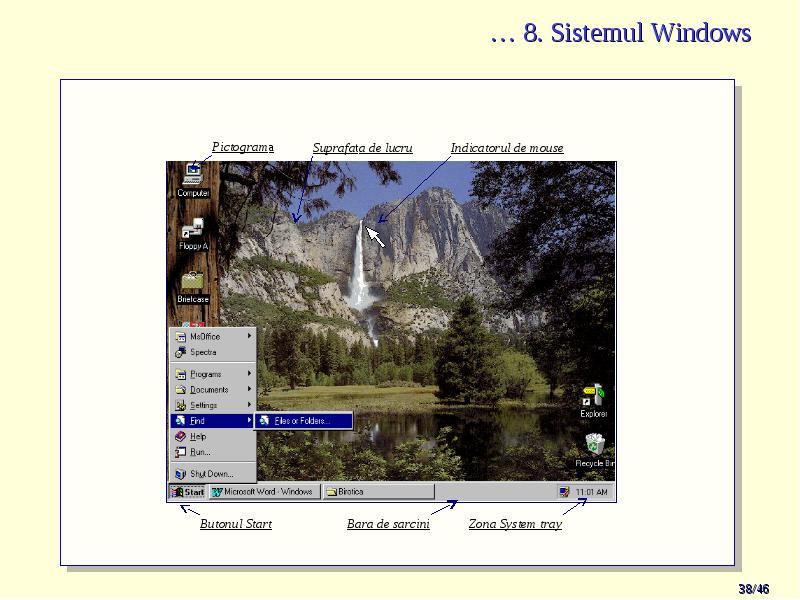Click the Find magnifier icon in Start menu
800x600 pixels.
181,420
